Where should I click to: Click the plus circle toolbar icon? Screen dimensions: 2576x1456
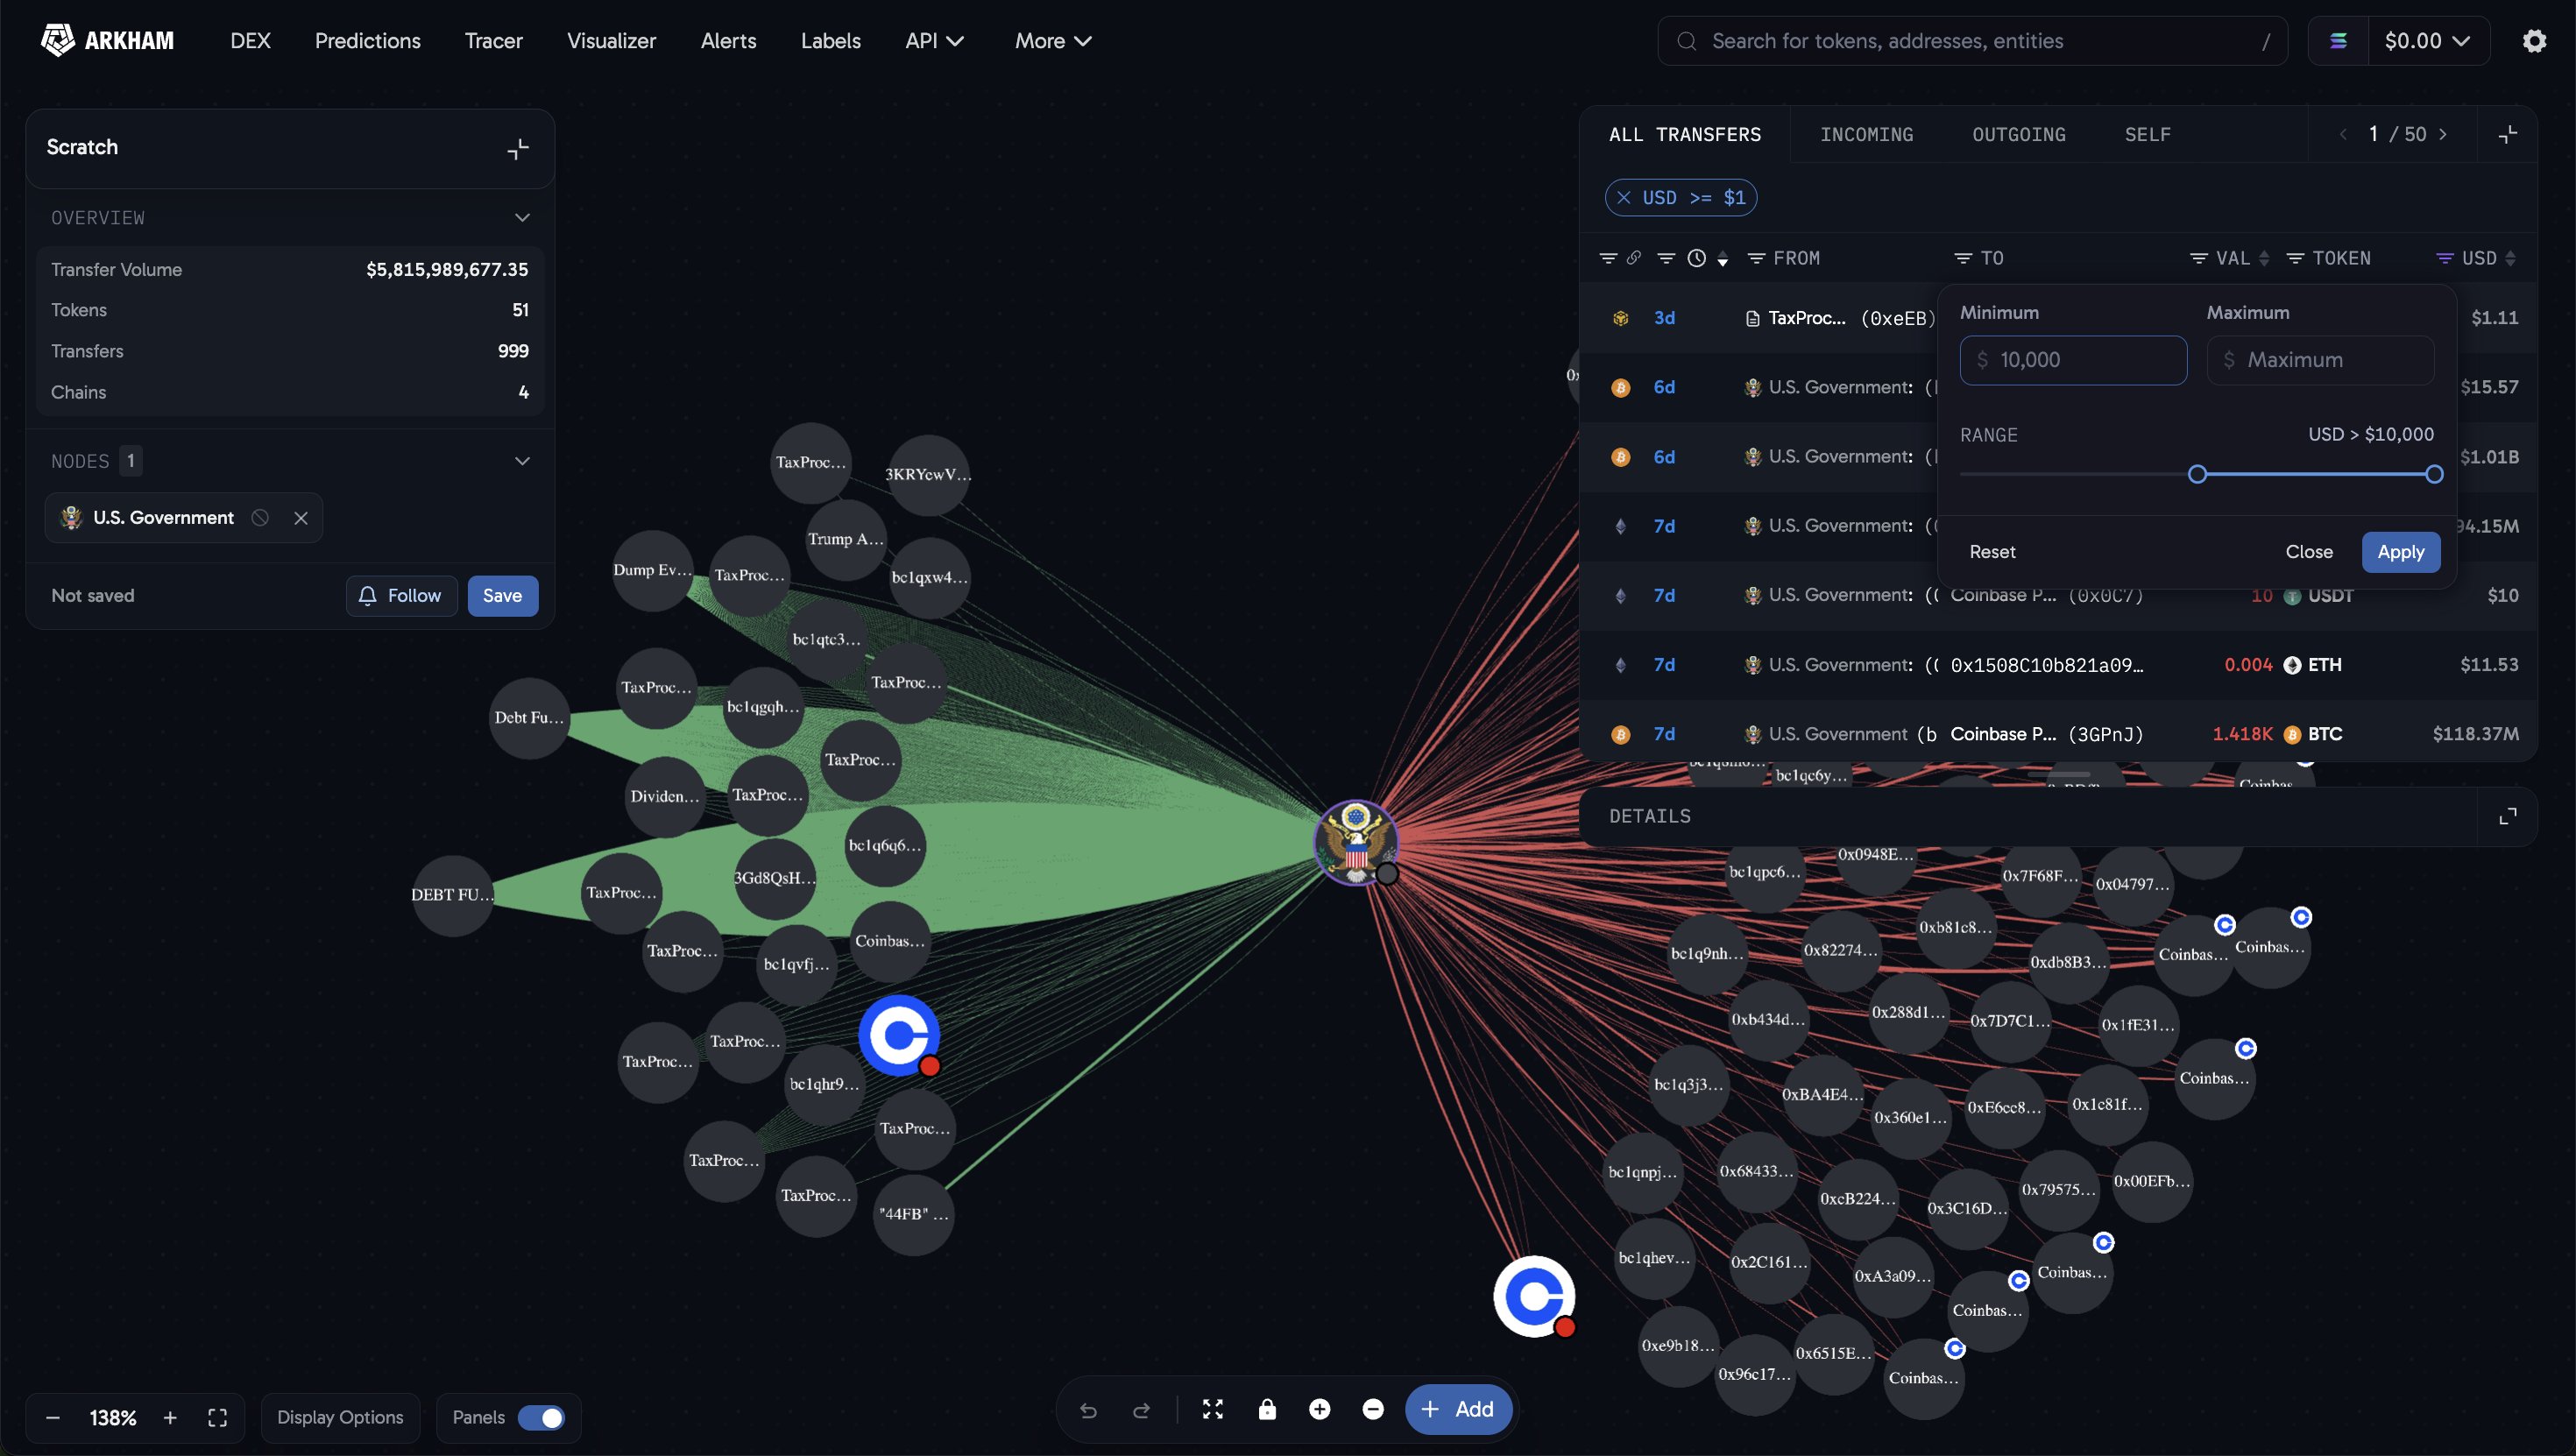click(1320, 1409)
